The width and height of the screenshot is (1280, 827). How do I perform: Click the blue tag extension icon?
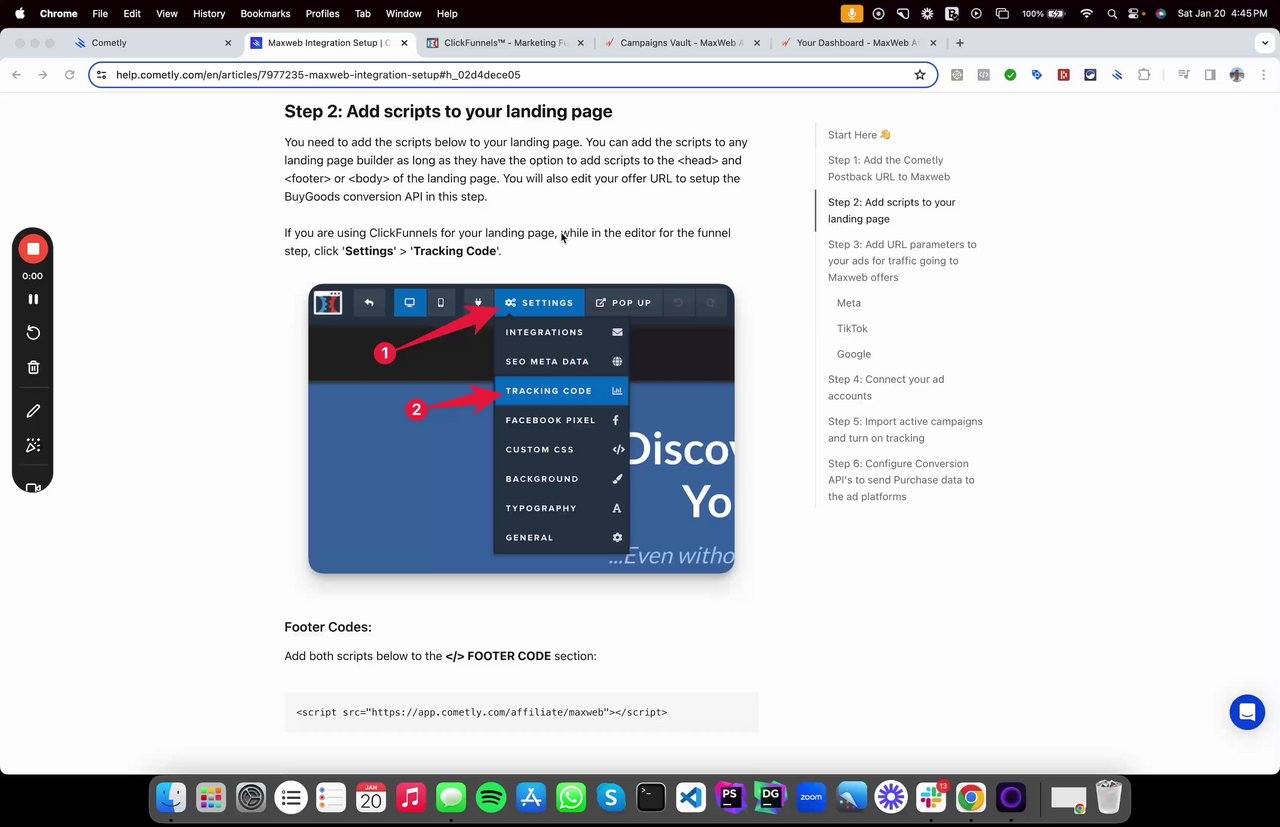(1037, 75)
